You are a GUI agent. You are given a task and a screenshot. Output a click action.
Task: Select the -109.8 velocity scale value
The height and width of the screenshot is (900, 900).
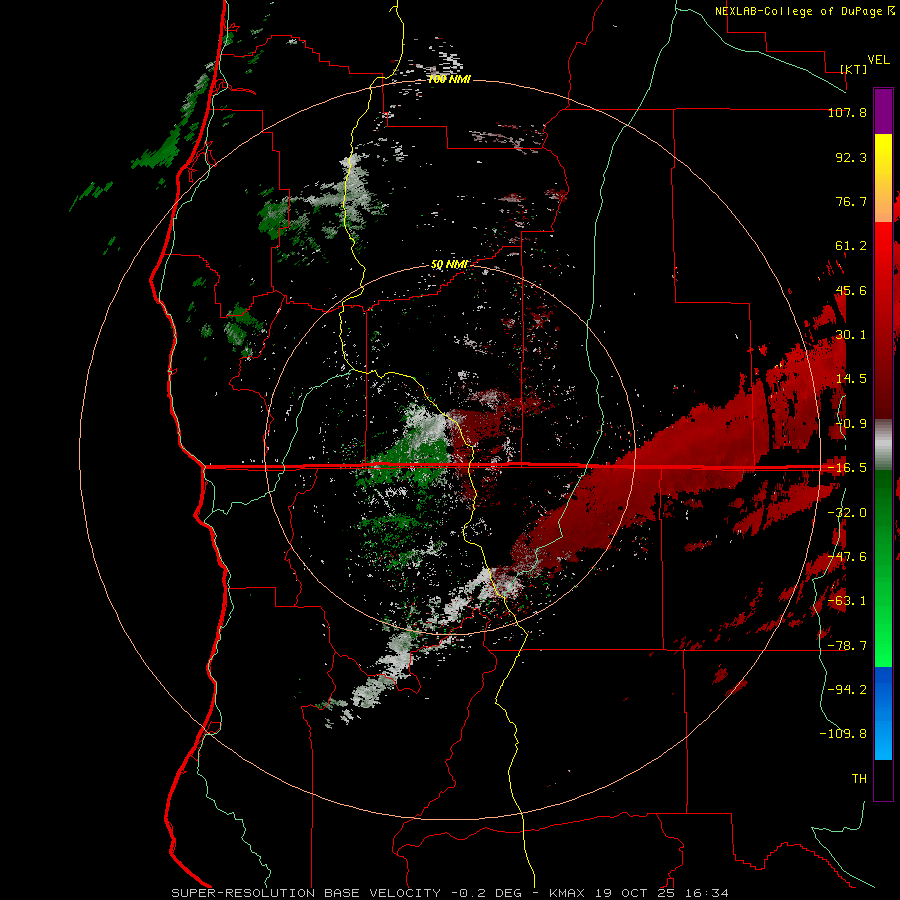point(843,734)
